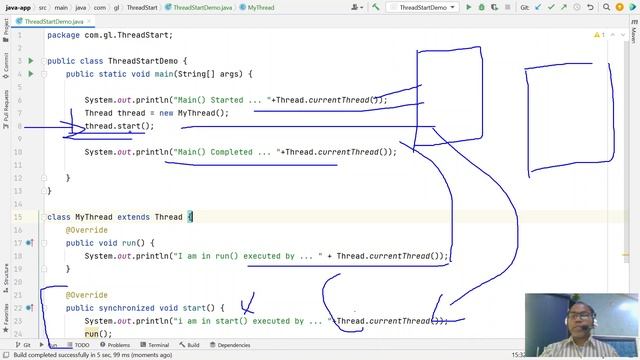640x360 pixels.
Task: Open the Structure tool window button
Action: [x=6, y=278]
